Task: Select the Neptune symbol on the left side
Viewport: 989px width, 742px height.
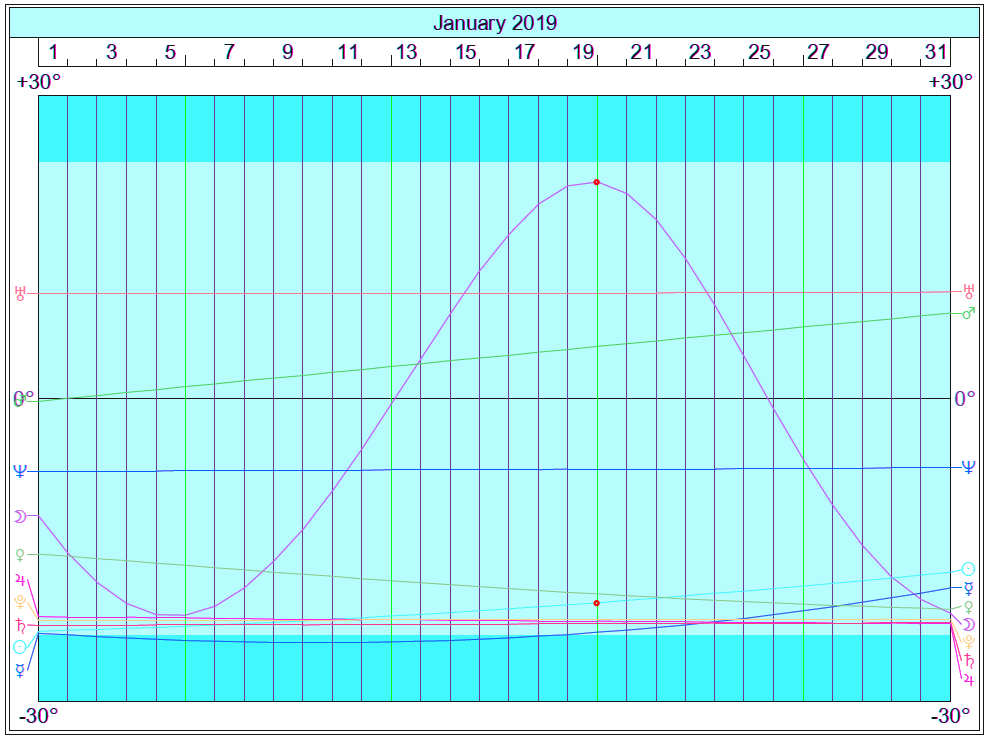Action: [x=20, y=471]
